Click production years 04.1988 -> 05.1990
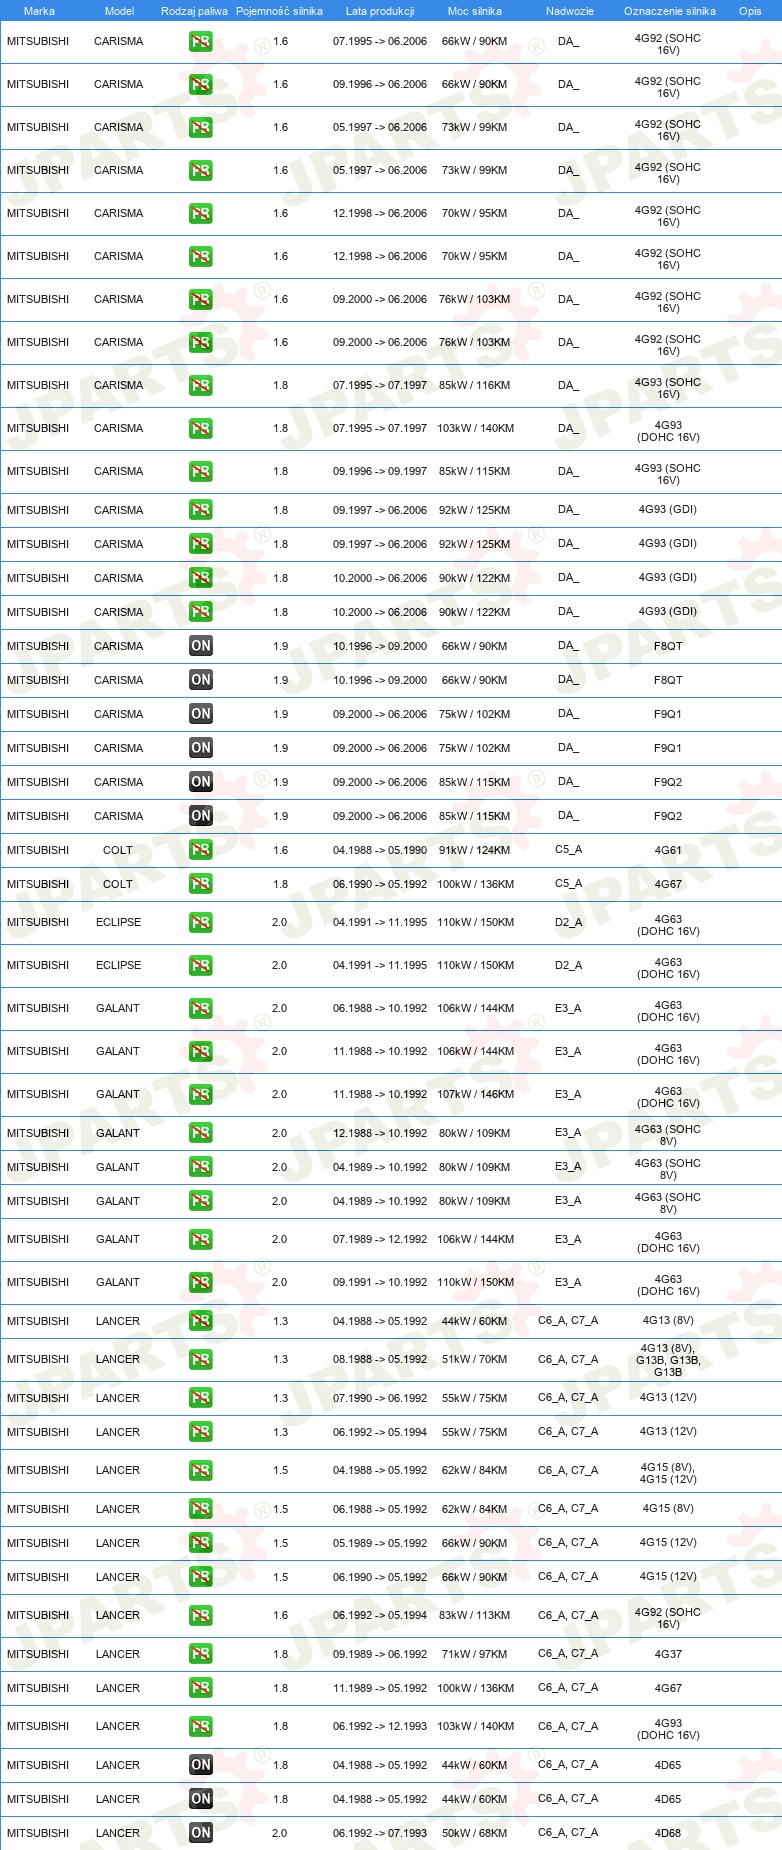This screenshot has height=1850, width=782. (380, 850)
